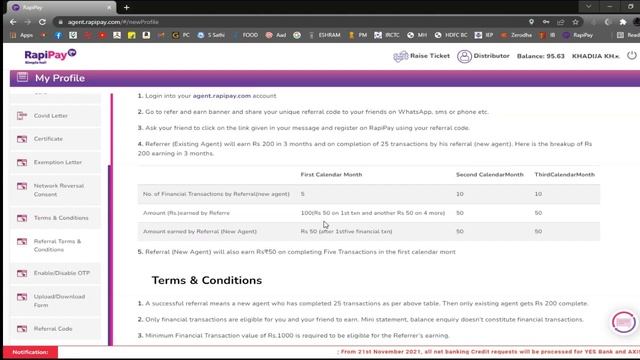Click the Terms & Conditions sidebar icon
Viewport: 640px width, 360px height.
tap(22, 218)
